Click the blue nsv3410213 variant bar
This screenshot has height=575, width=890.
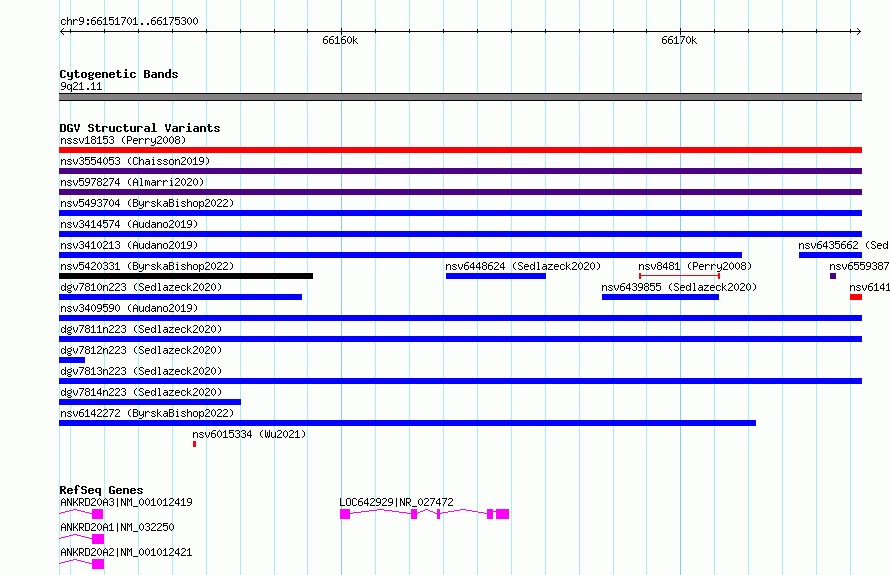pyautogui.click(x=400, y=255)
